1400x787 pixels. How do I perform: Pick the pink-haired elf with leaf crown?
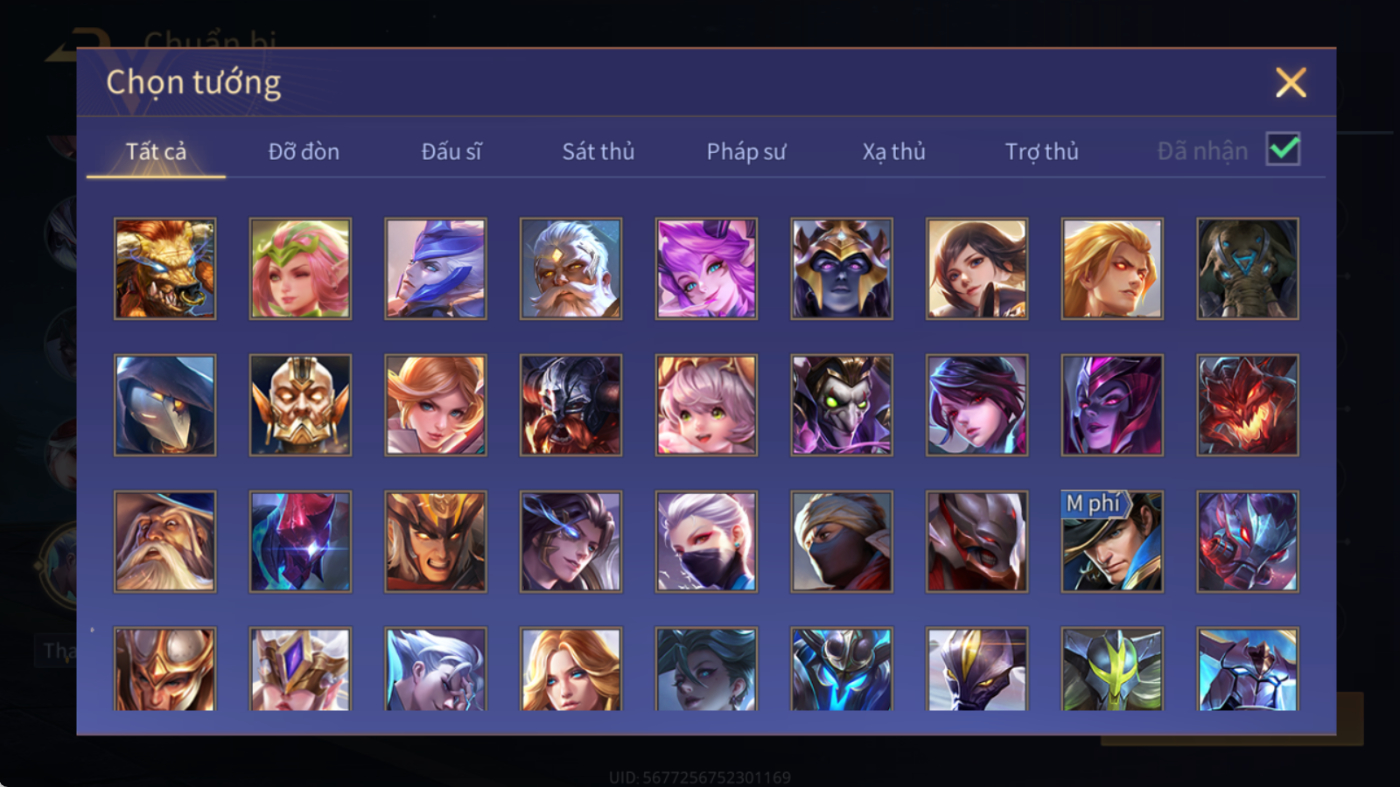[x=300, y=269]
